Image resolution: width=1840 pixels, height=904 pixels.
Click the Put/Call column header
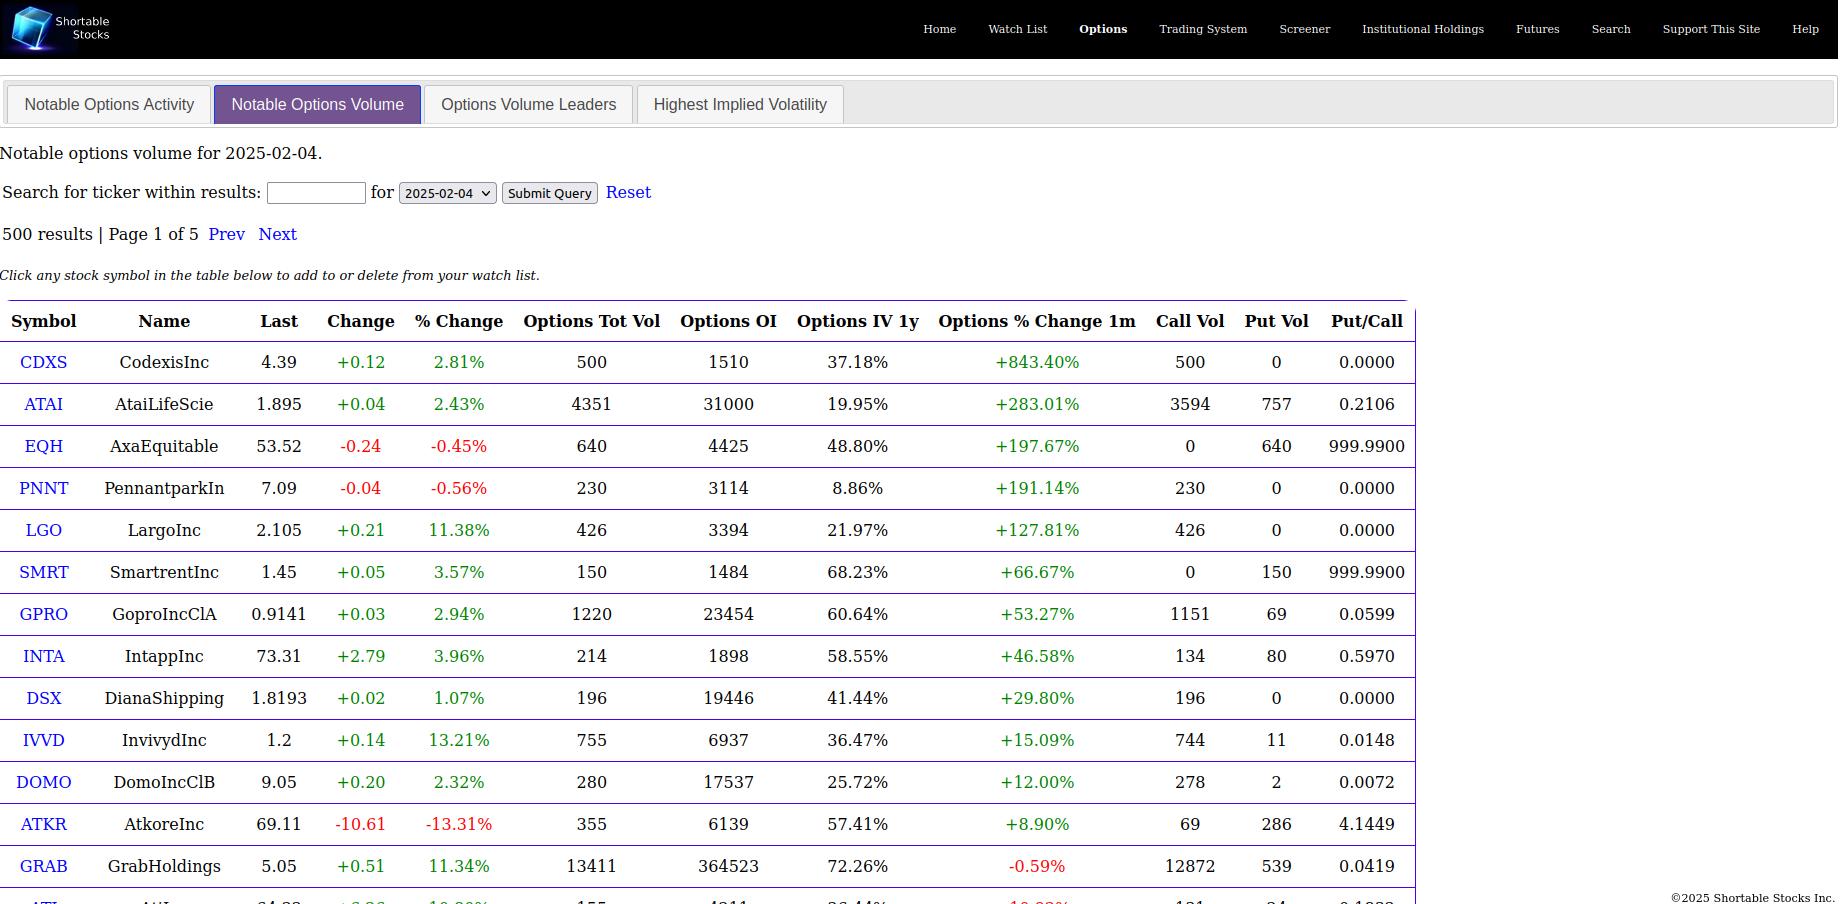(x=1366, y=321)
